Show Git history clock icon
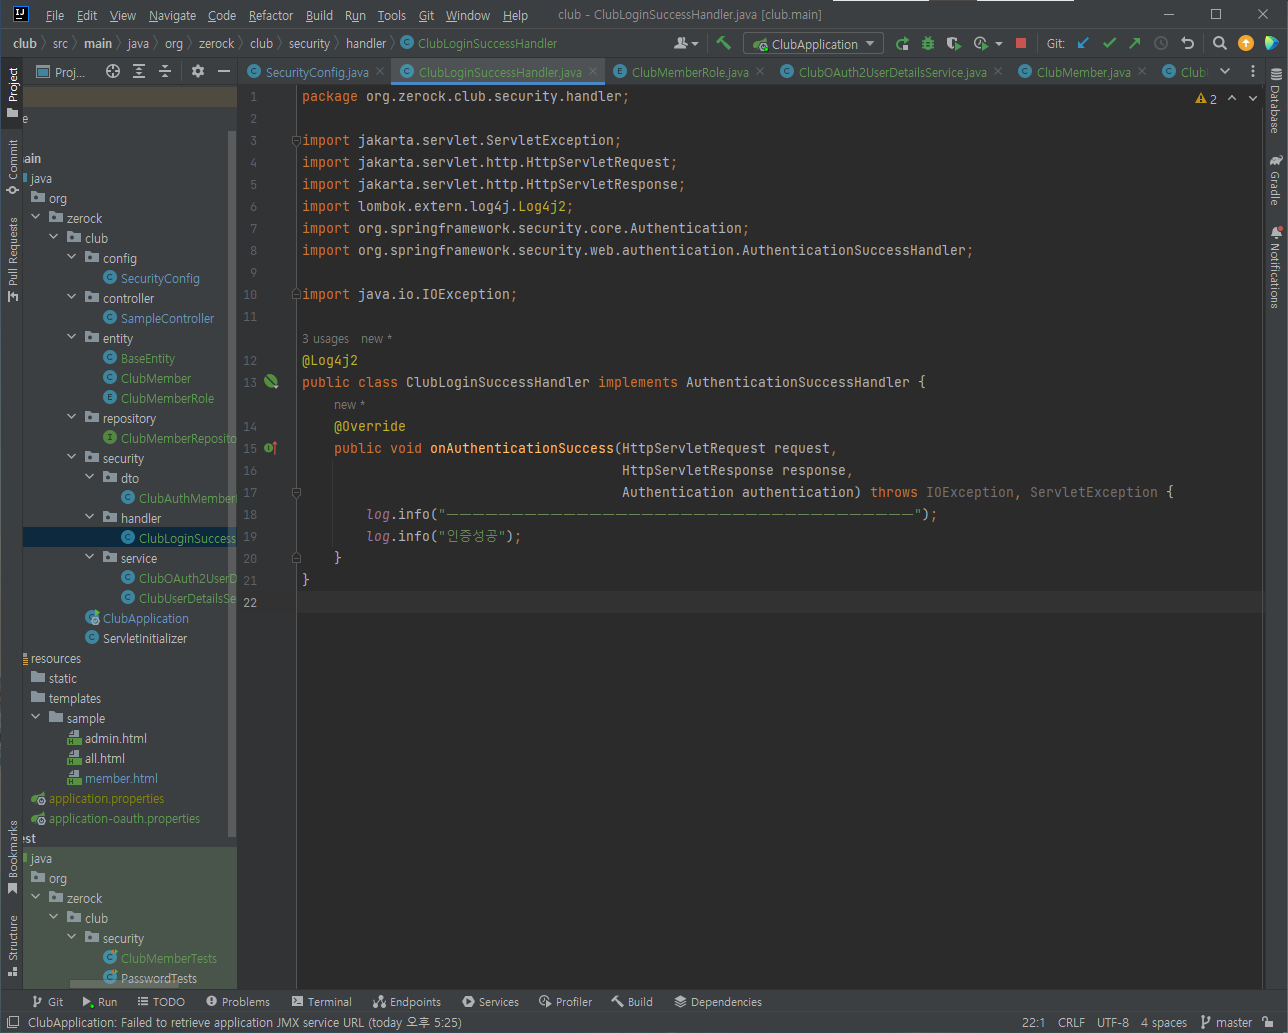This screenshot has height=1033, width=1288. tap(1160, 43)
